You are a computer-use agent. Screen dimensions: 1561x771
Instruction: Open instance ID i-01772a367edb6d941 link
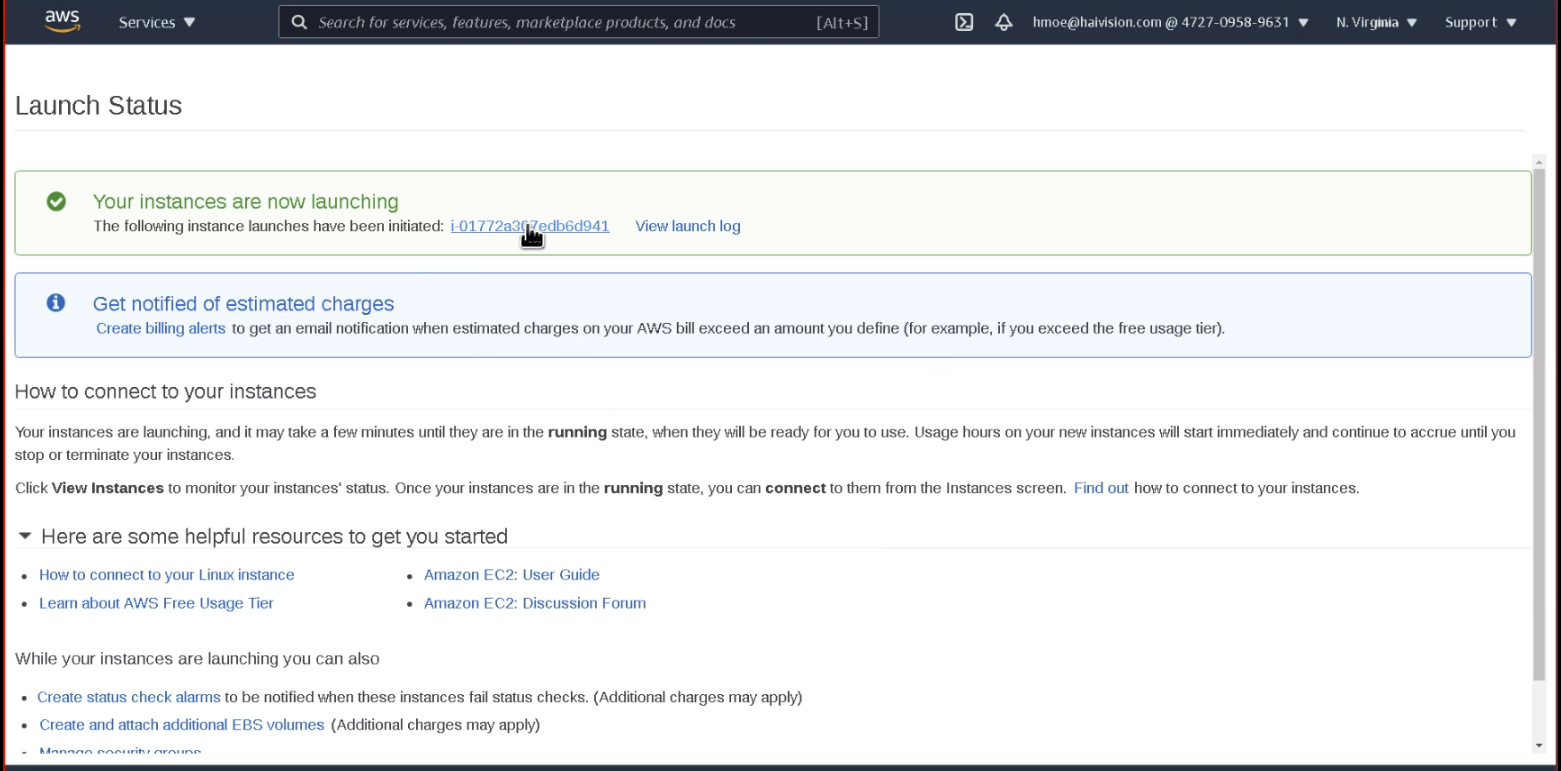click(529, 226)
